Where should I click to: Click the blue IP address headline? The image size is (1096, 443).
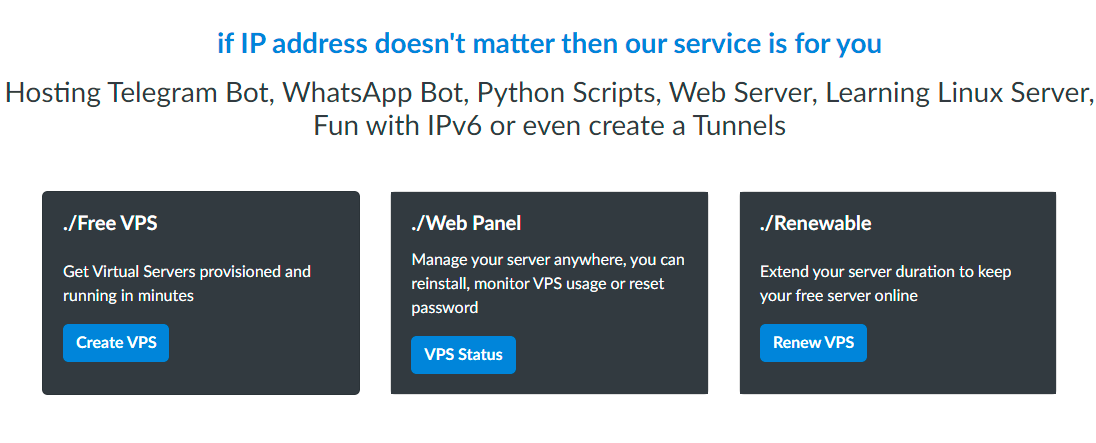pos(549,44)
